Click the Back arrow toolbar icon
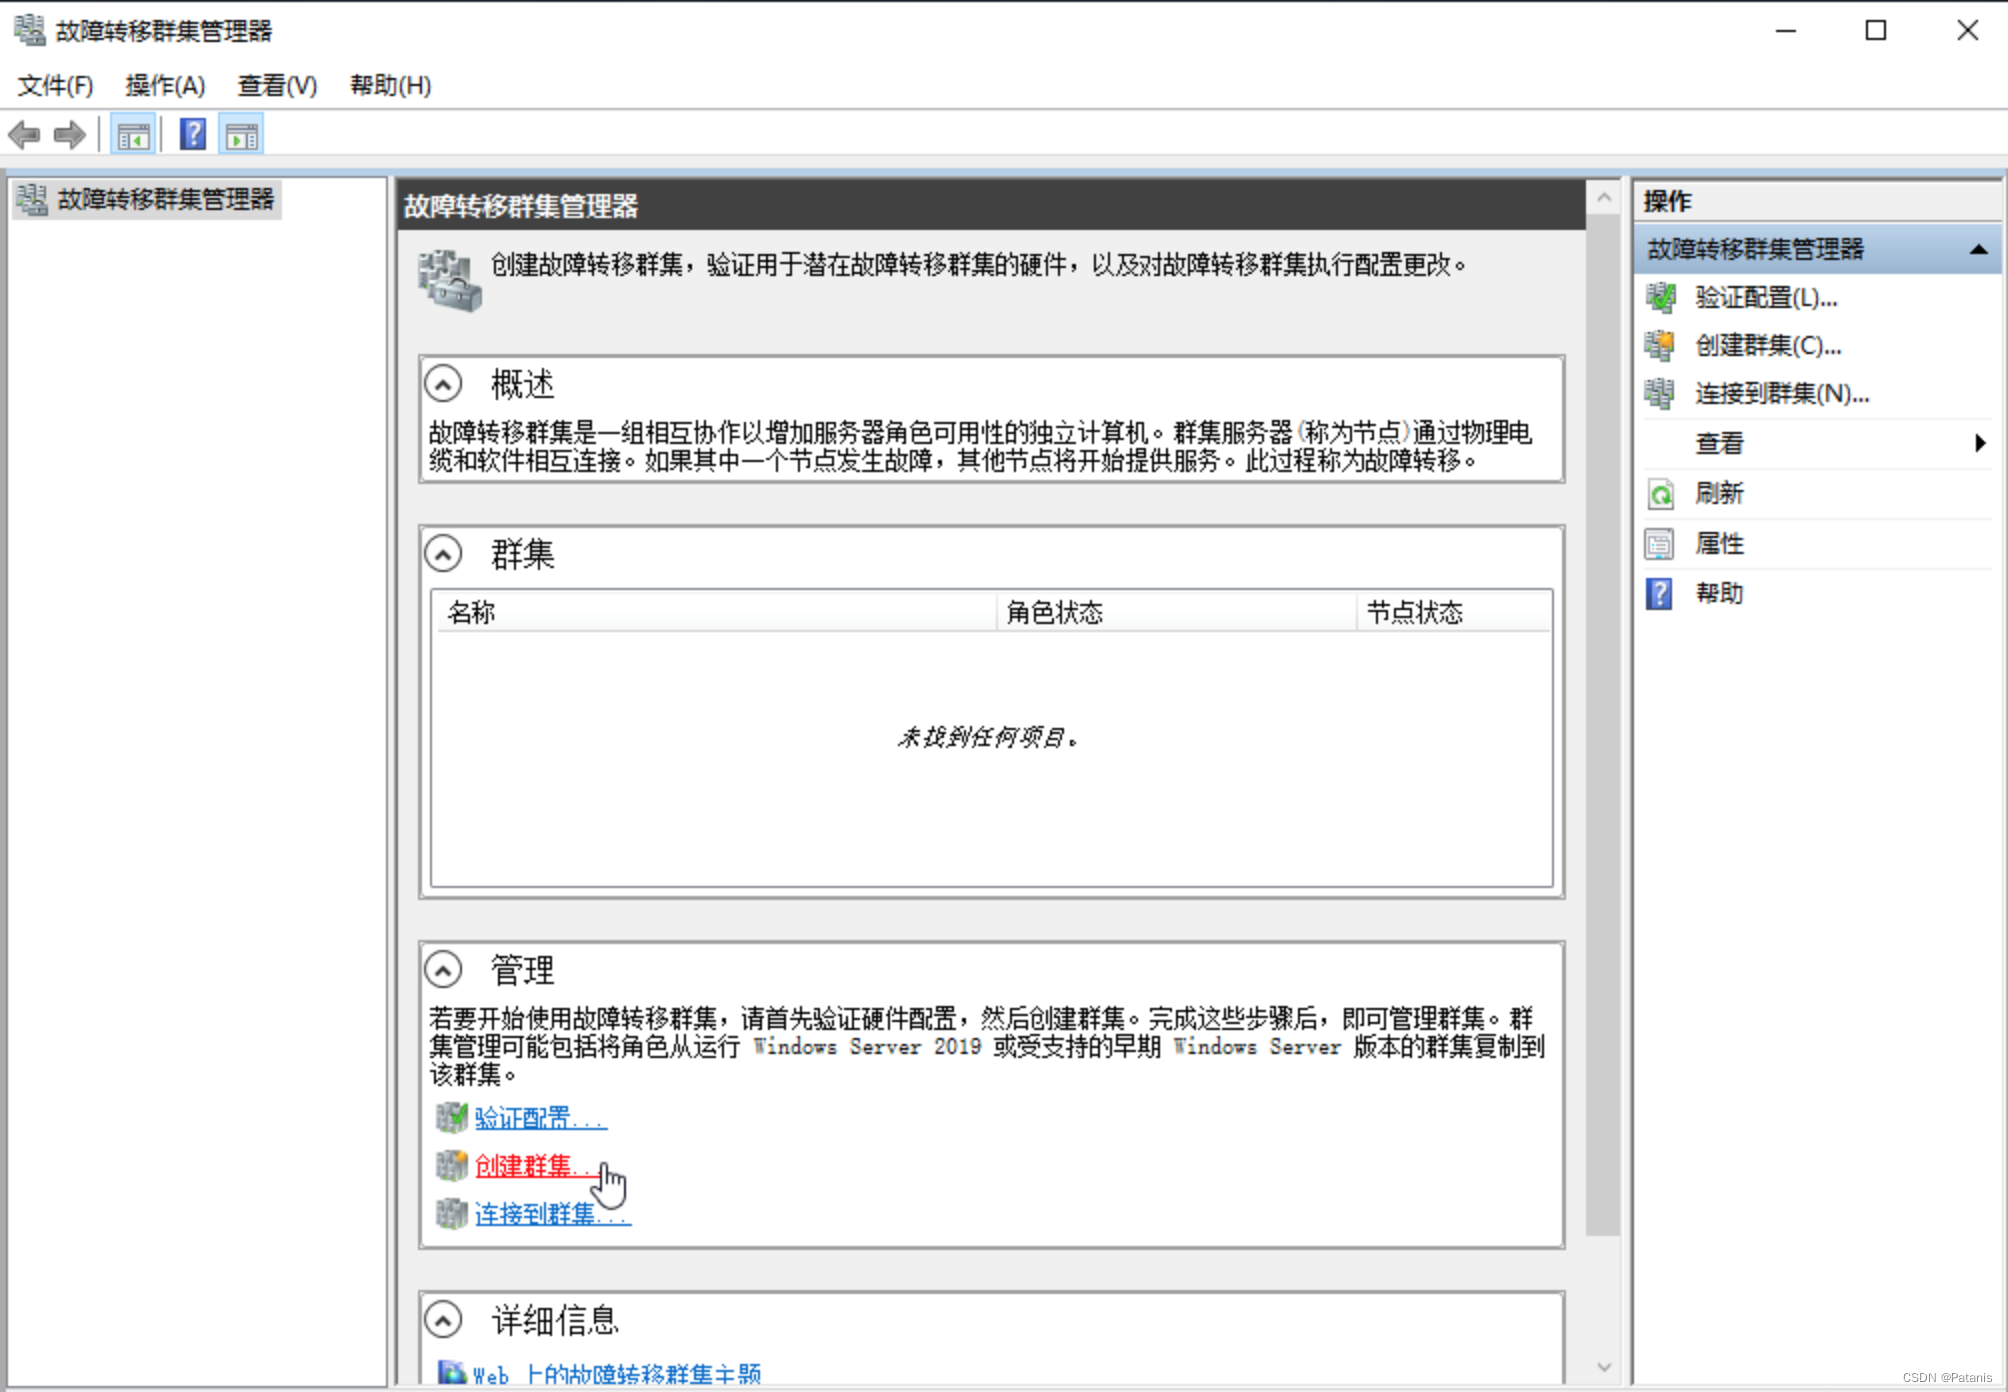The image size is (2008, 1392). 24,134
